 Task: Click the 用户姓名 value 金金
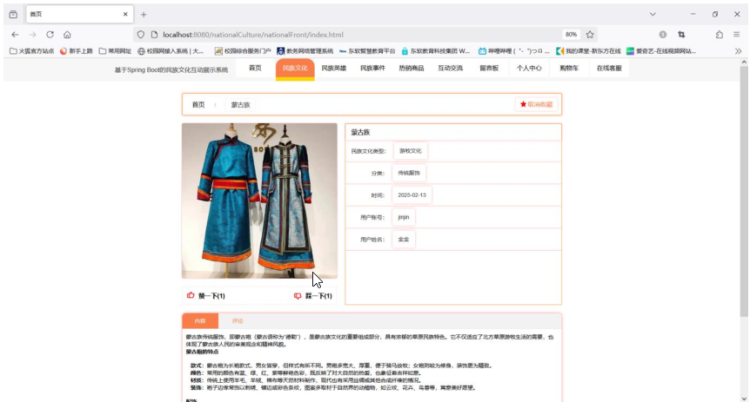click(x=403, y=239)
